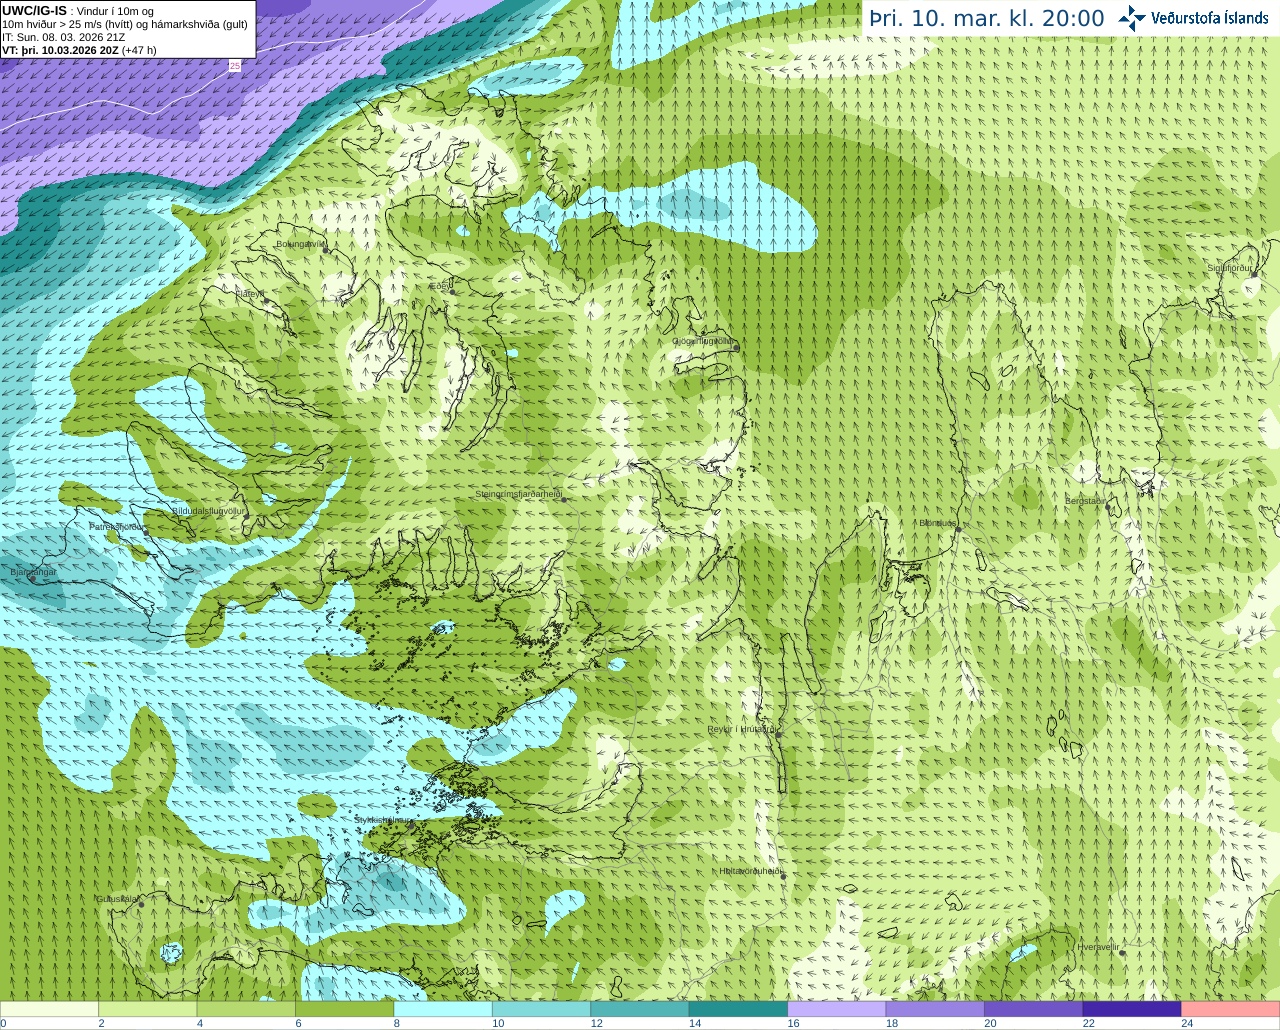The image size is (1280, 1030).
Task: Select the 16–18 m/s lavender swatch
Action: [837, 1009]
